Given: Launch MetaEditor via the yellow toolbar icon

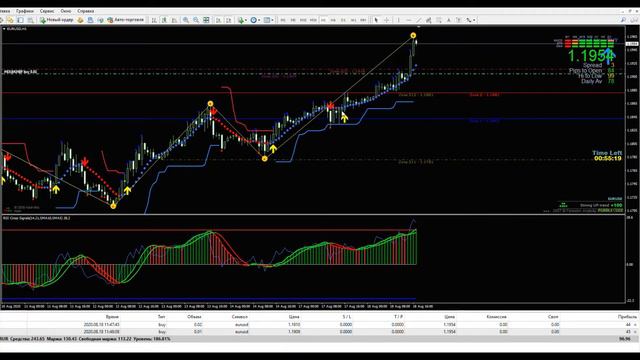Looking at the screenshot, I should 80,20.
